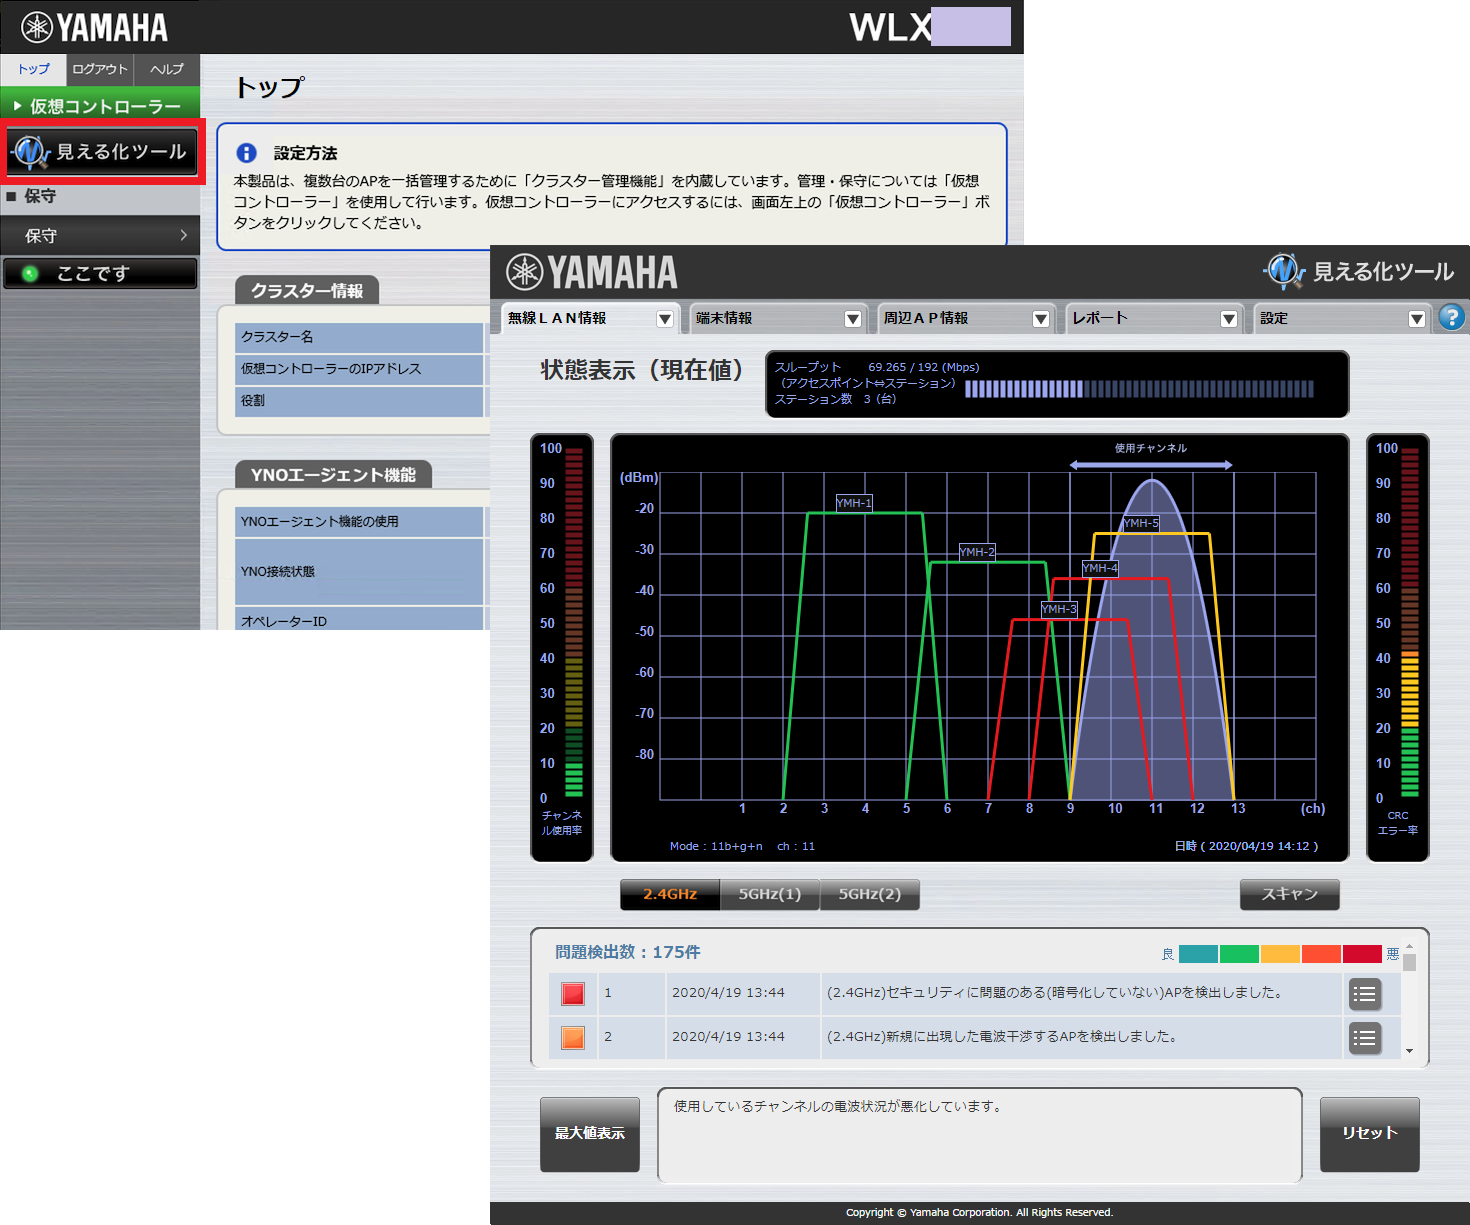Click the blue info icon beside 設定方法
This screenshot has width=1470, height=1225.
246,153
